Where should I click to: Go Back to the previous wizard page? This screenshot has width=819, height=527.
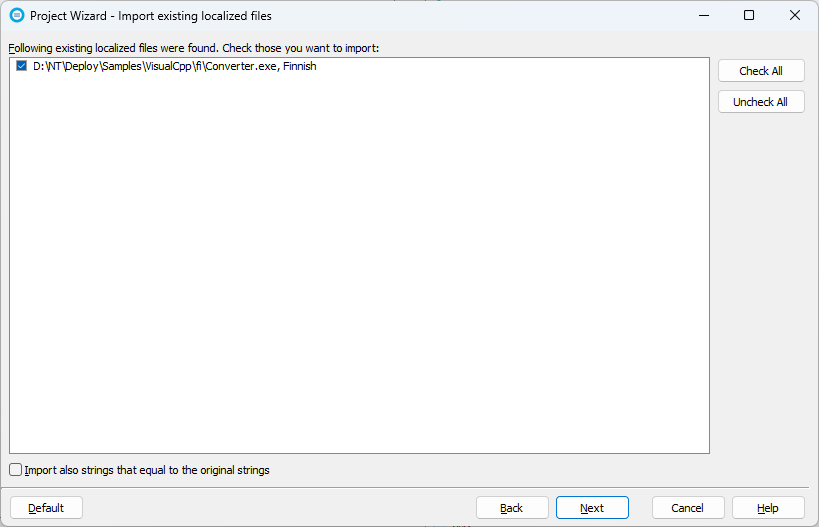click(512, 508)
